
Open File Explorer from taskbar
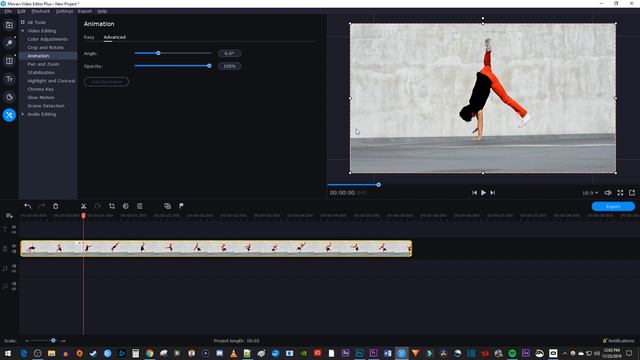[x=51, y=353]
